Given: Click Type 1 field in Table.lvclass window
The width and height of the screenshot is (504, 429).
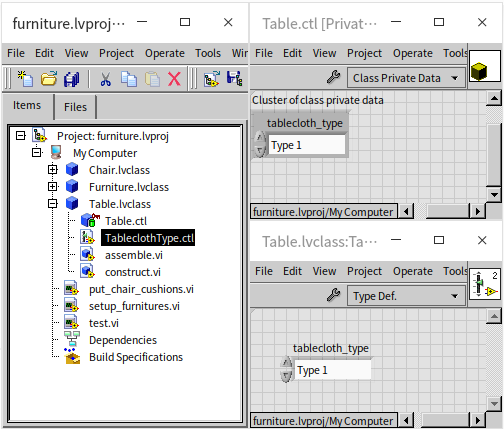Looking at the screenshot, I should coord(333,370).
